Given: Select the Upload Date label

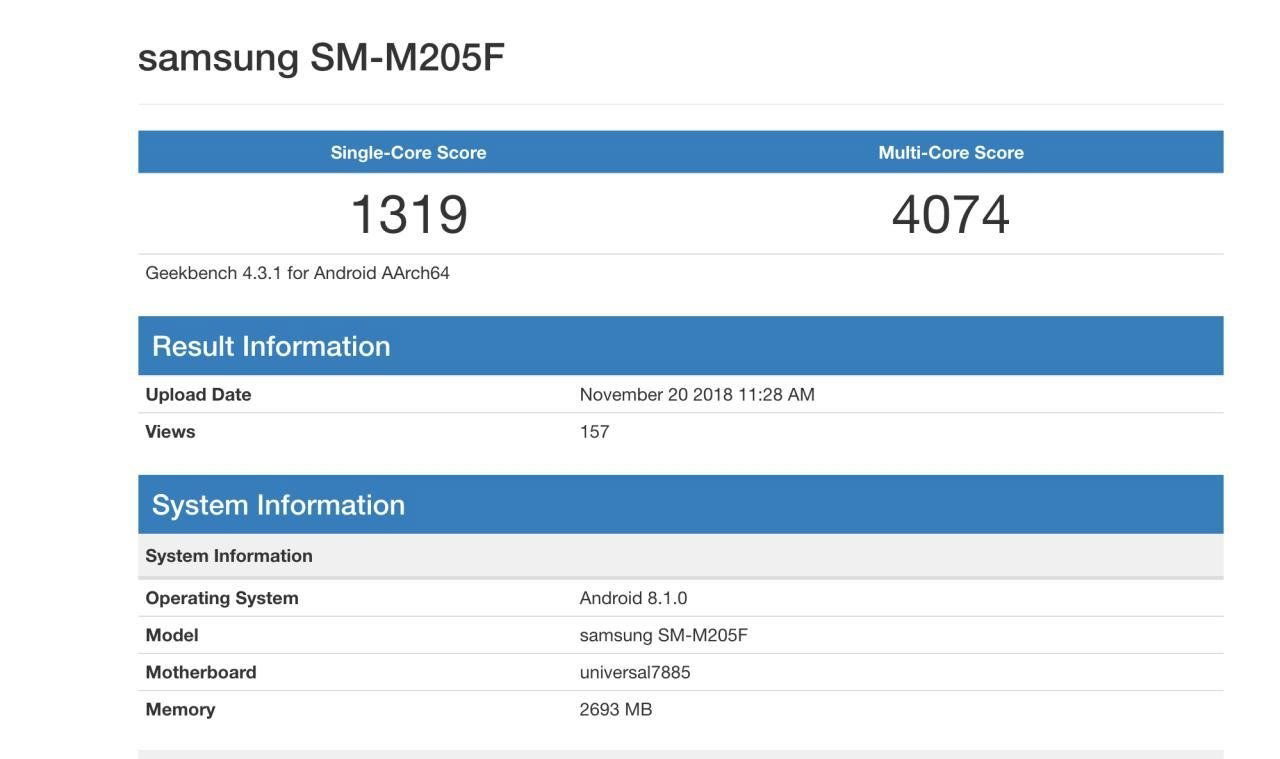Looking at the screenshot, I should point(198,394).
